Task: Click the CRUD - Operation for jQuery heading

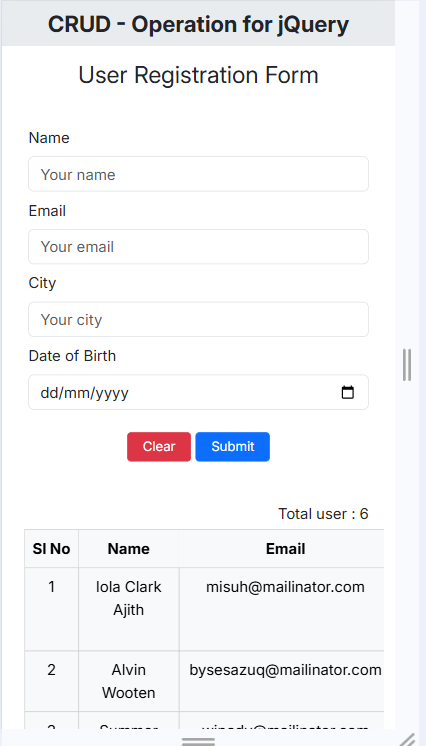Action: [198, 24]
